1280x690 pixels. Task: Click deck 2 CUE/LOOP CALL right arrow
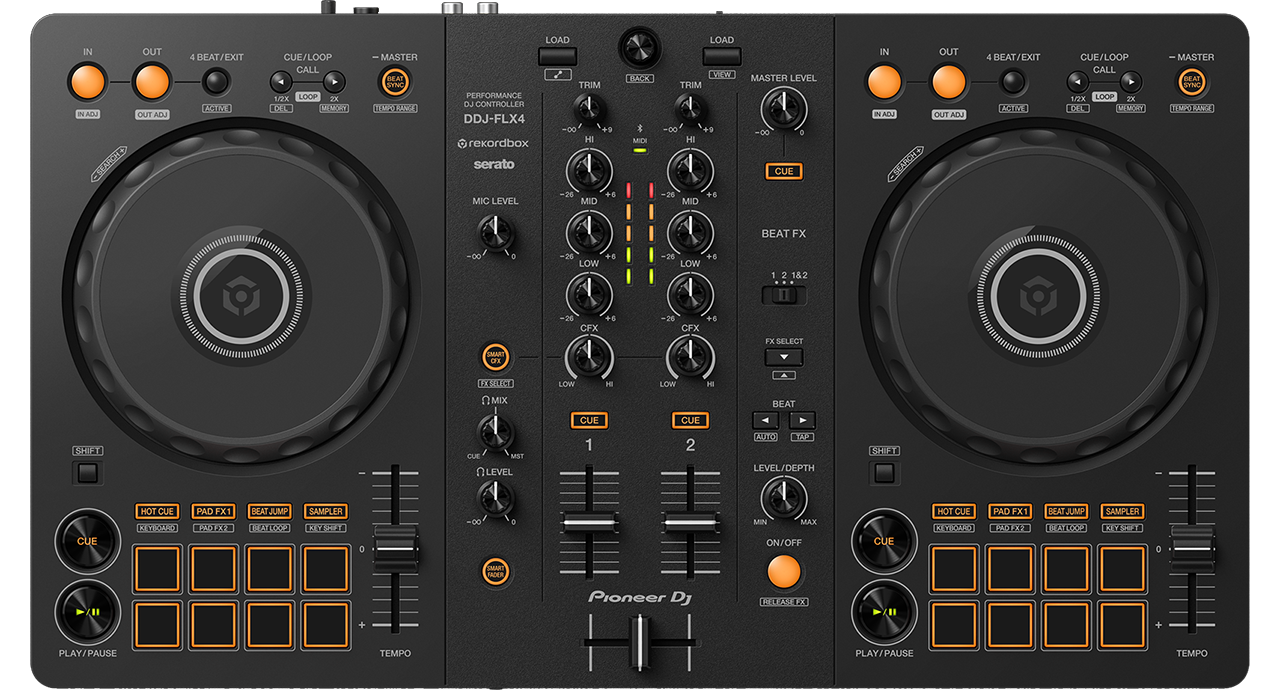click(x=1131, y=82)
